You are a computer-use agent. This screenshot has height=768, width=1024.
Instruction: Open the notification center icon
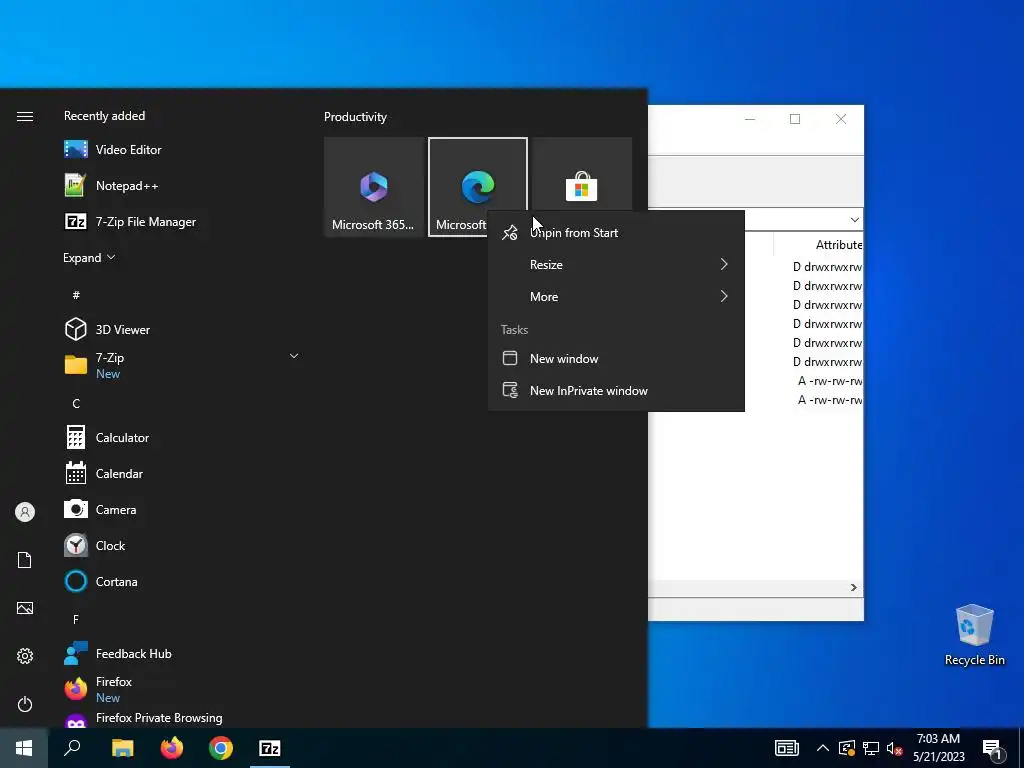(993, 749)
